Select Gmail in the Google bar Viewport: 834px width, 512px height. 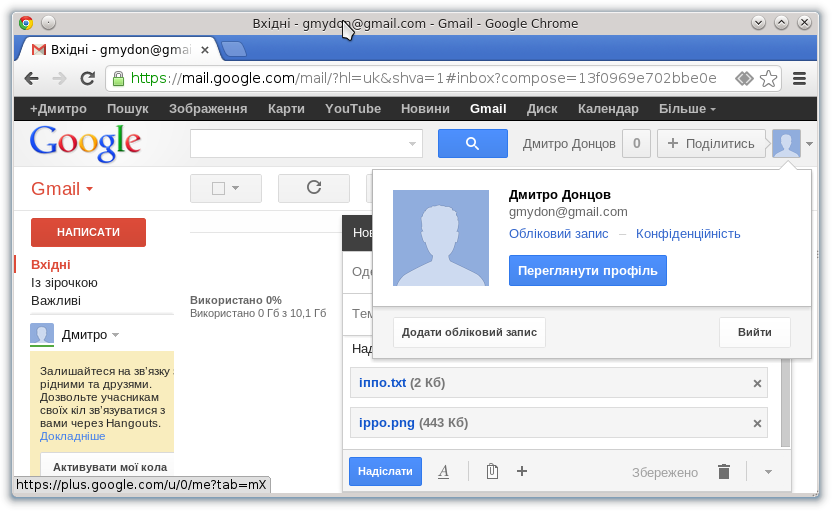coord(488,109)
